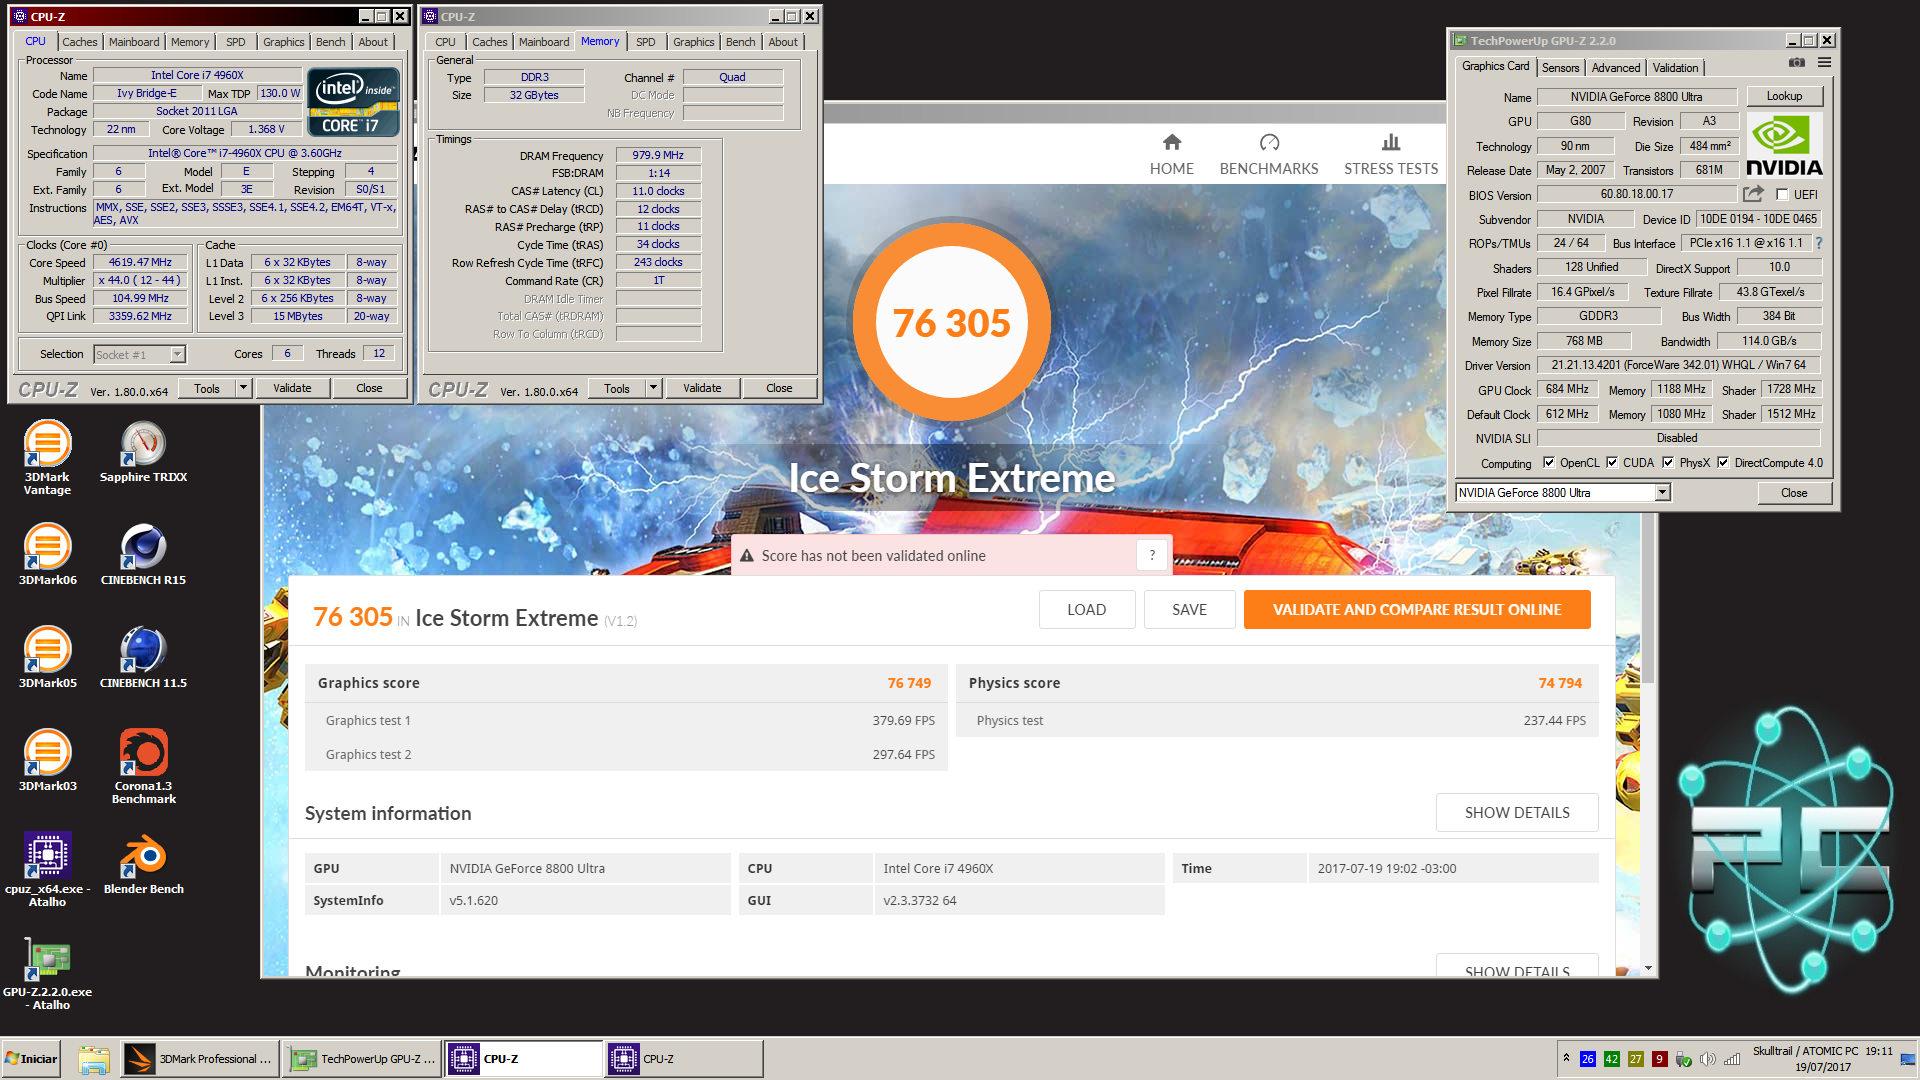
Task: Toggle the UEFI checkbox in GPU-Z
Action: pos(1782,195)
